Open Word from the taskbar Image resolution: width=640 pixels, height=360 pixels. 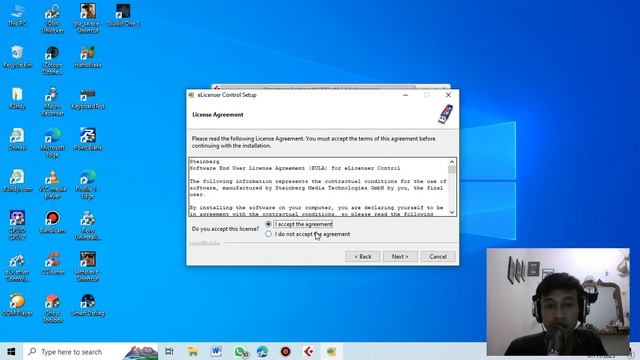point(216,351)
